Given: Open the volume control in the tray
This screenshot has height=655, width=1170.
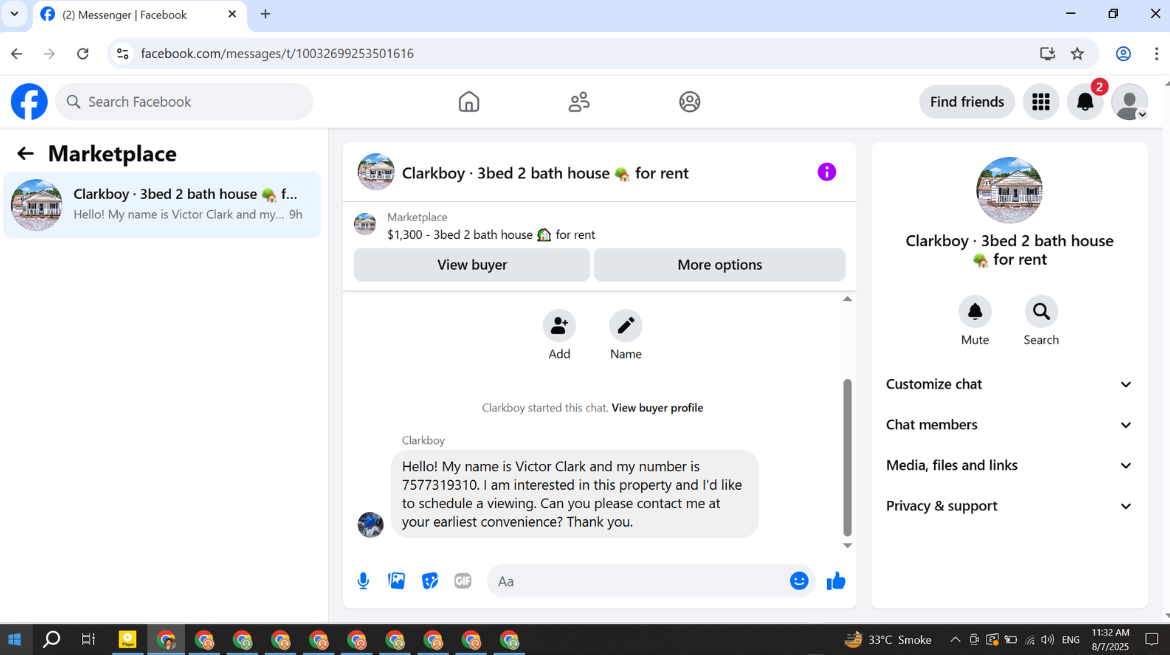Looking at the screenshot, I should point(1048,639).
